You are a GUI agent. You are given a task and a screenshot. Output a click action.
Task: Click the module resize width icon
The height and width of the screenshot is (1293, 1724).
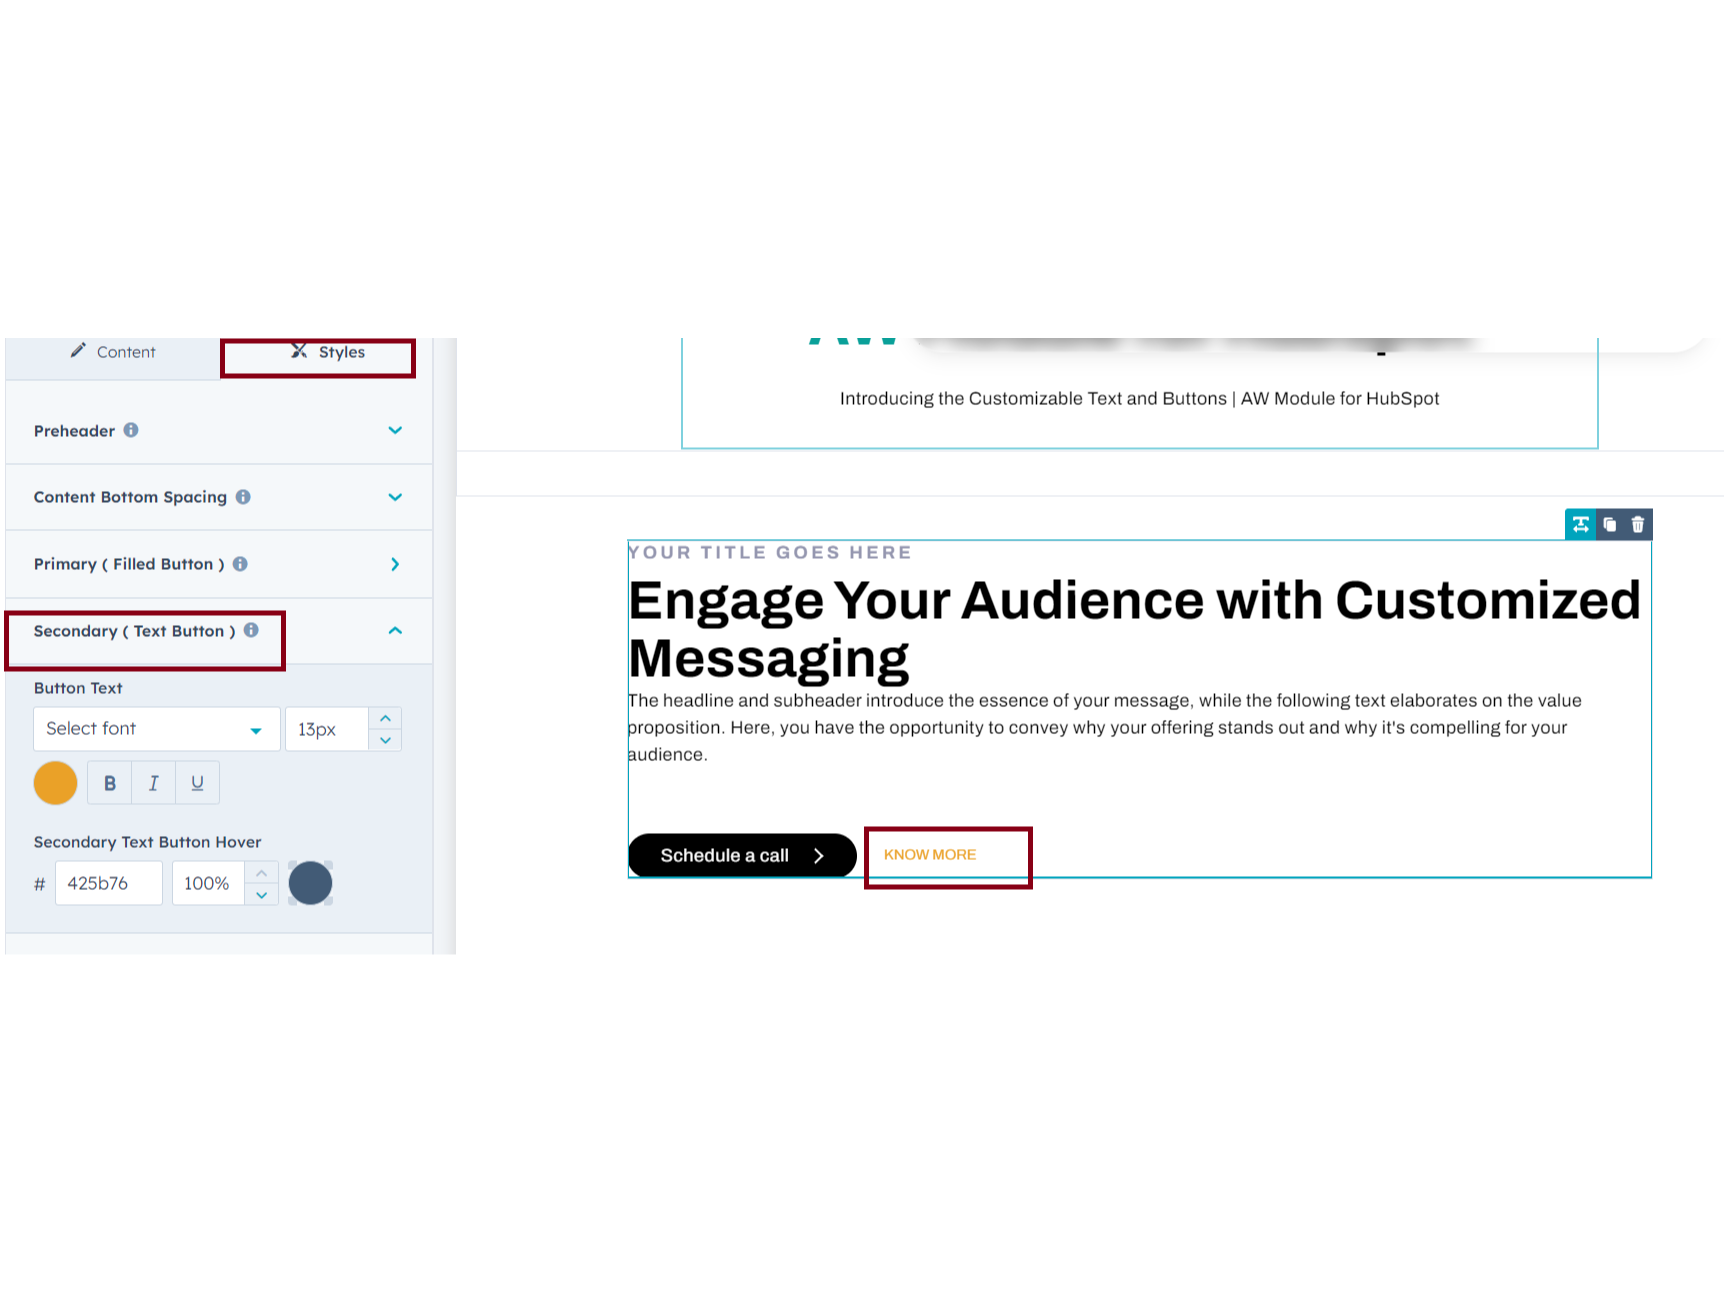[1580, 525]
